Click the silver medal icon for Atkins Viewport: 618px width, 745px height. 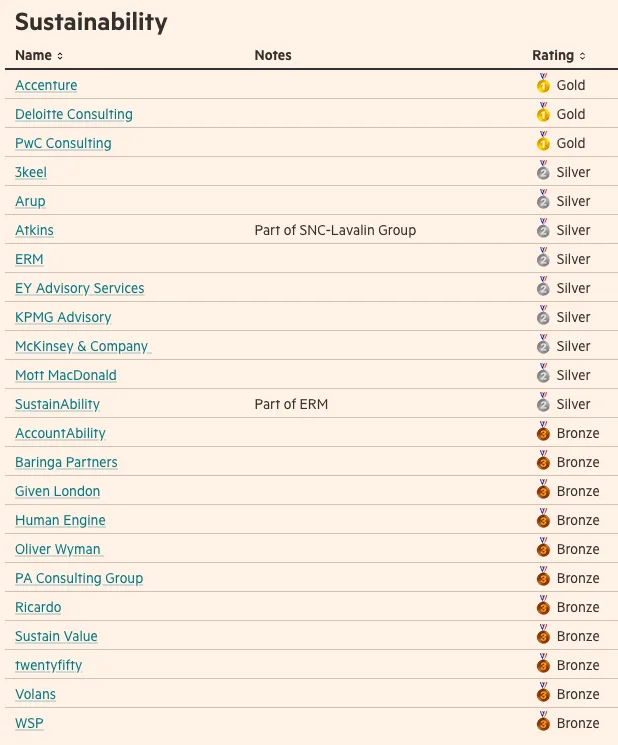543,228
